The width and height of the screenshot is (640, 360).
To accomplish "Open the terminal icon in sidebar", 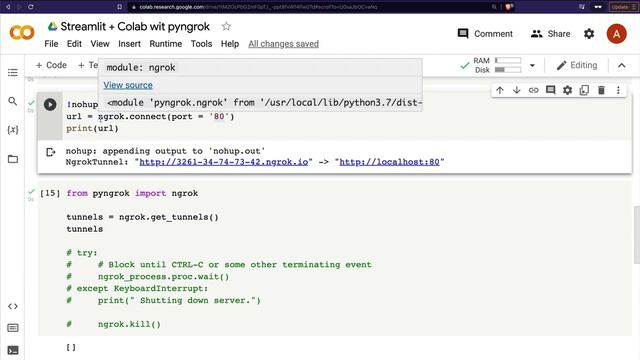I will (x=13, y=350).
